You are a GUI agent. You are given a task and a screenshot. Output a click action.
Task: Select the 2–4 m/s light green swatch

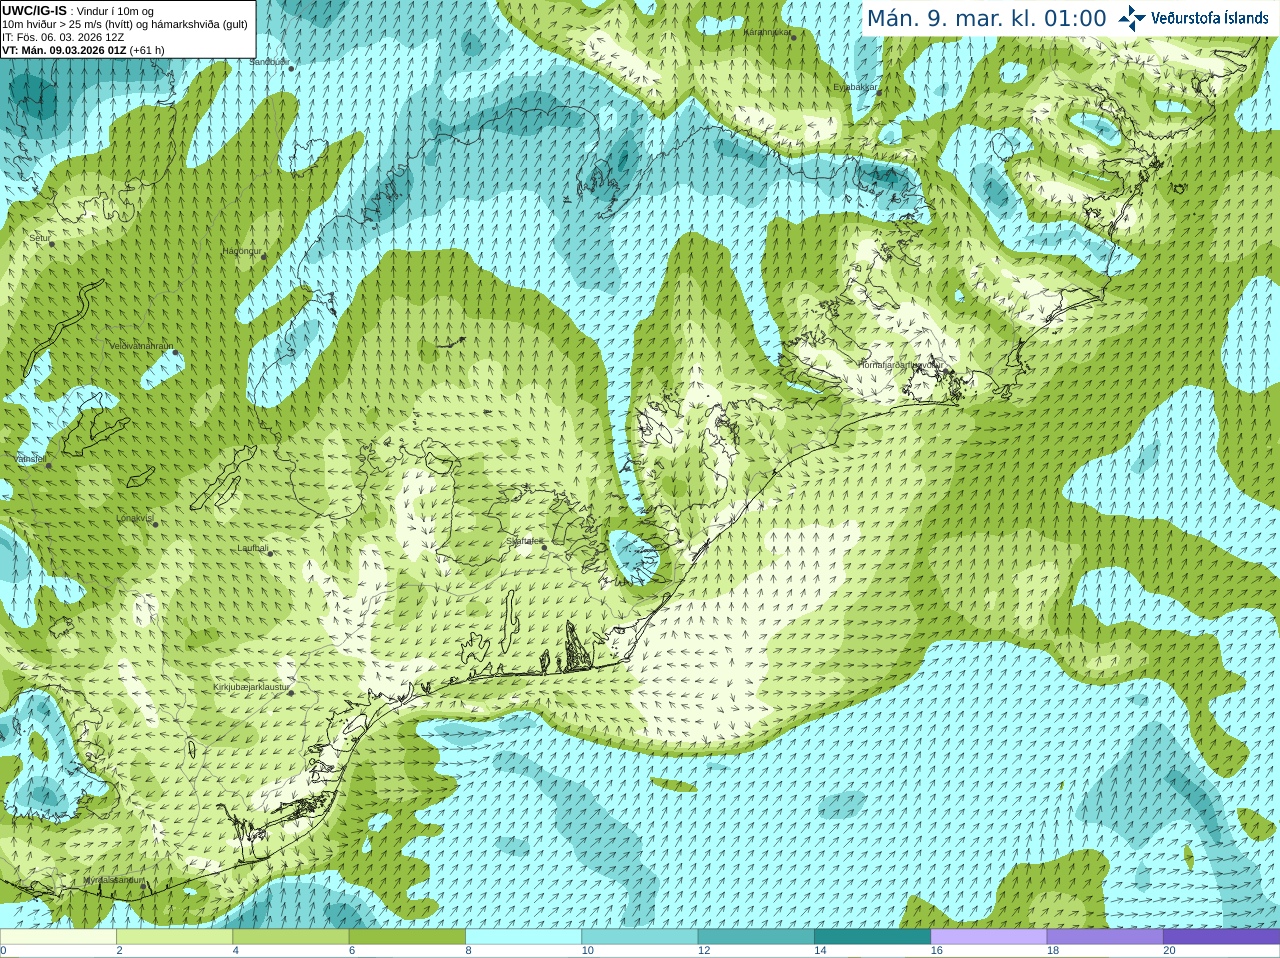pos(174,937)
